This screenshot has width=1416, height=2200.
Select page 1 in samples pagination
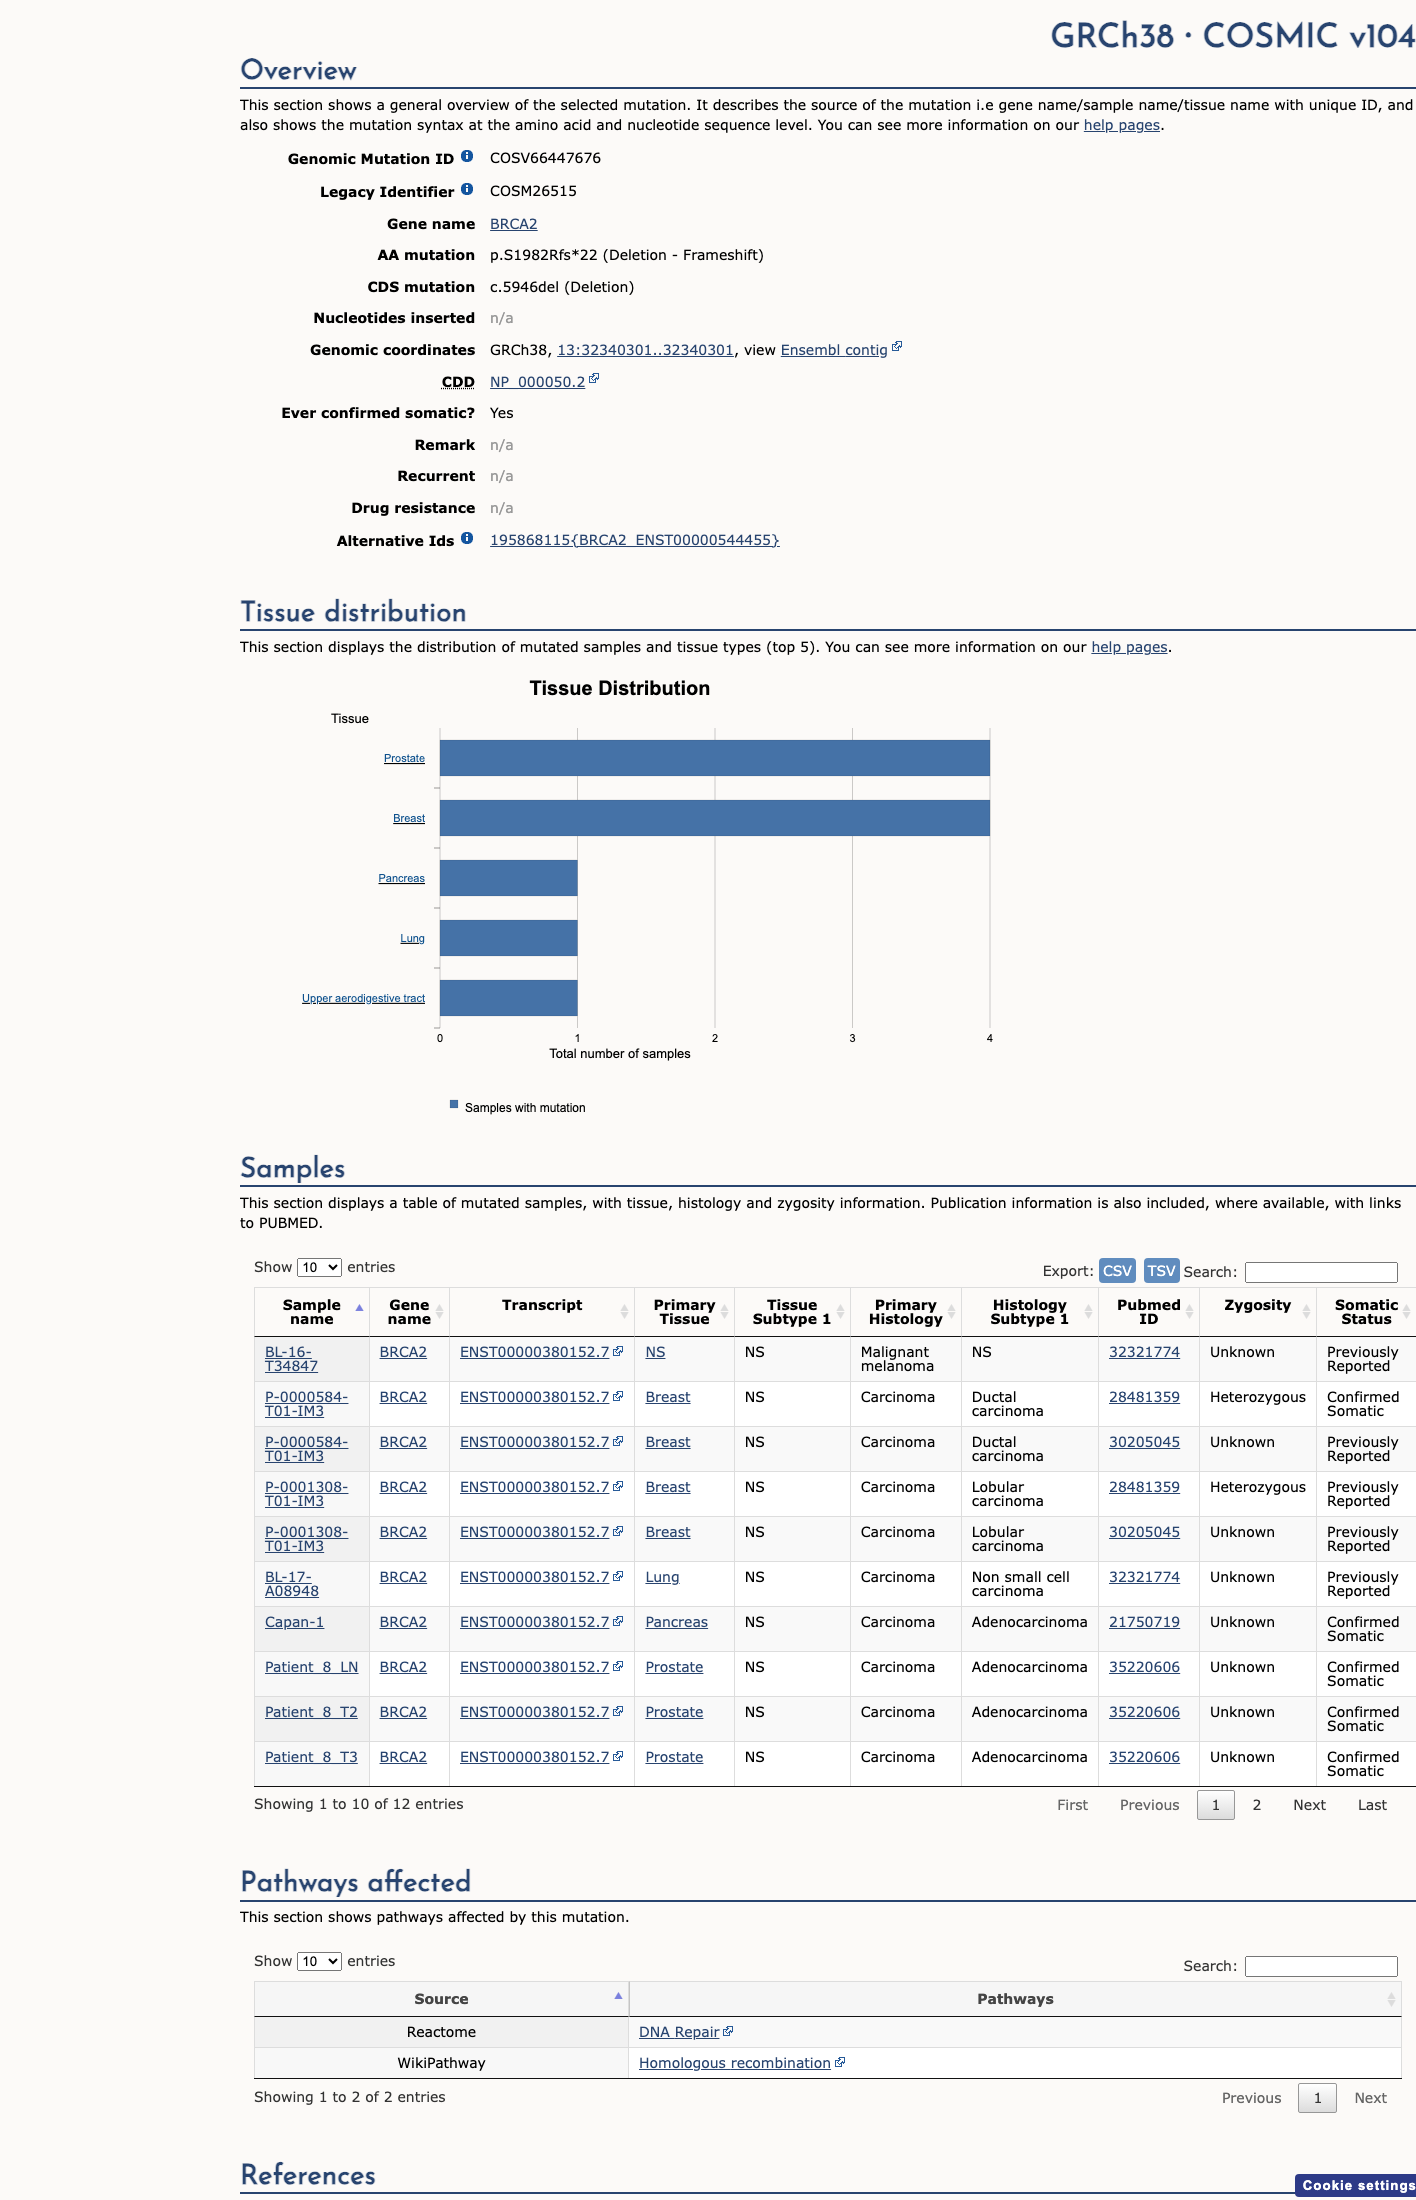[1216, 1805]
